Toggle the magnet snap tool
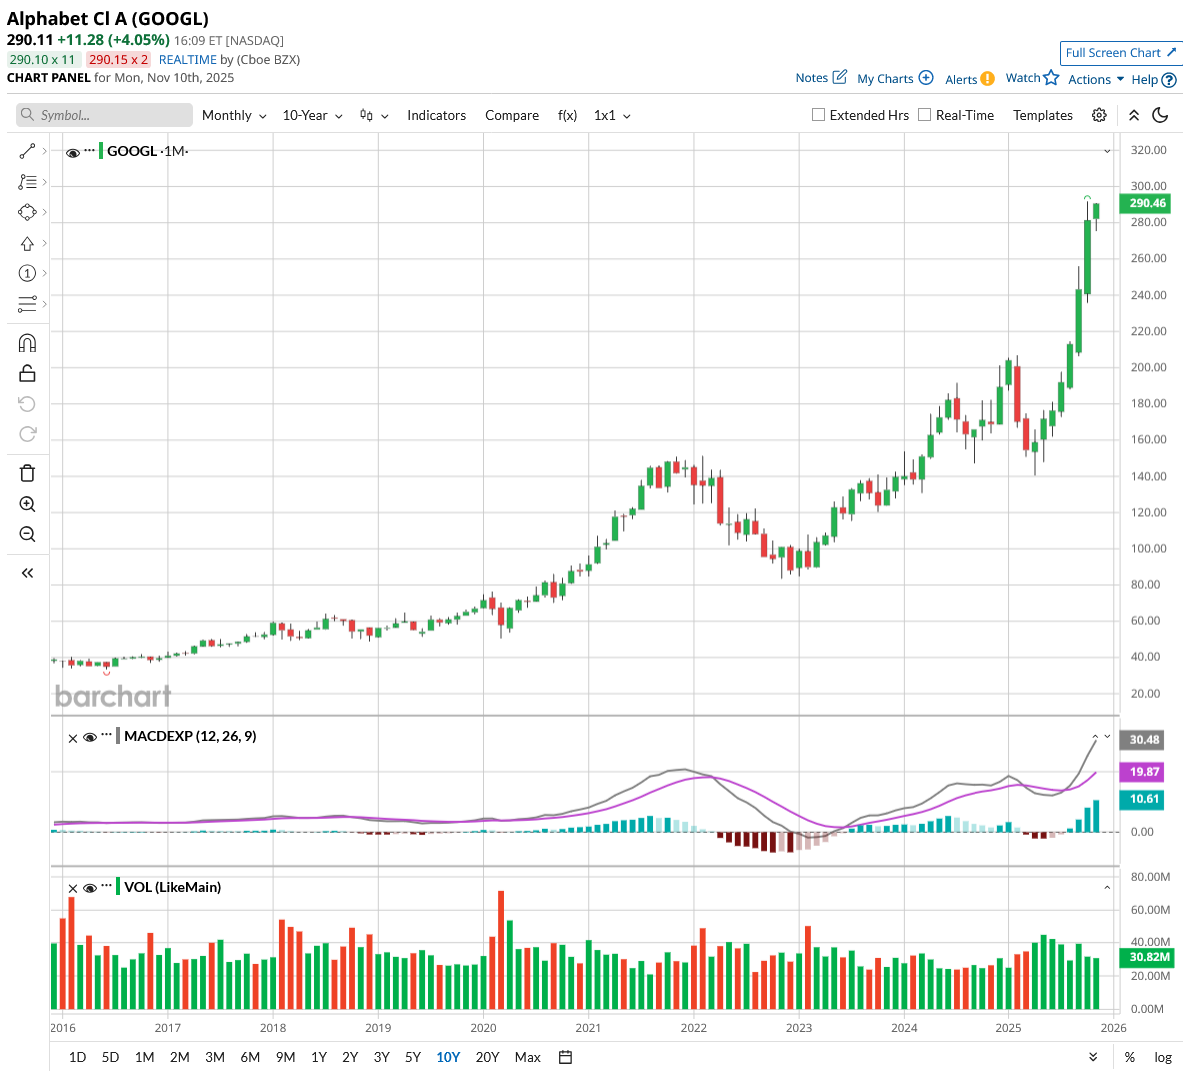Viewport: 1183px width, 1071px height. pyautogui.click(x=27, y=343)
